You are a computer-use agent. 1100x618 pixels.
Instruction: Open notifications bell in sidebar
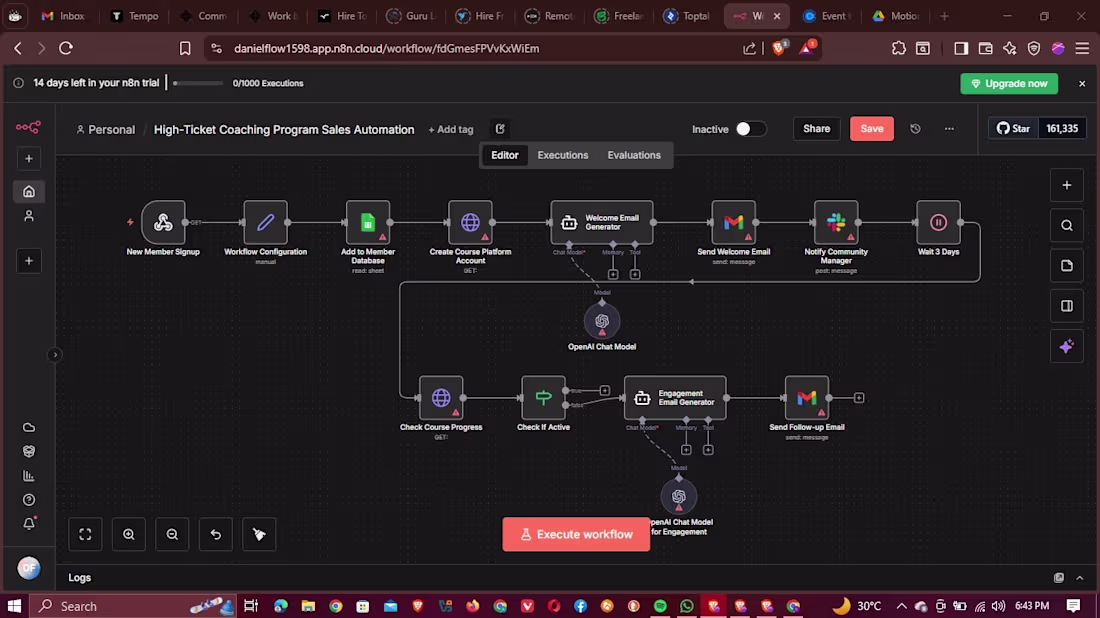(x=29, y=524)
